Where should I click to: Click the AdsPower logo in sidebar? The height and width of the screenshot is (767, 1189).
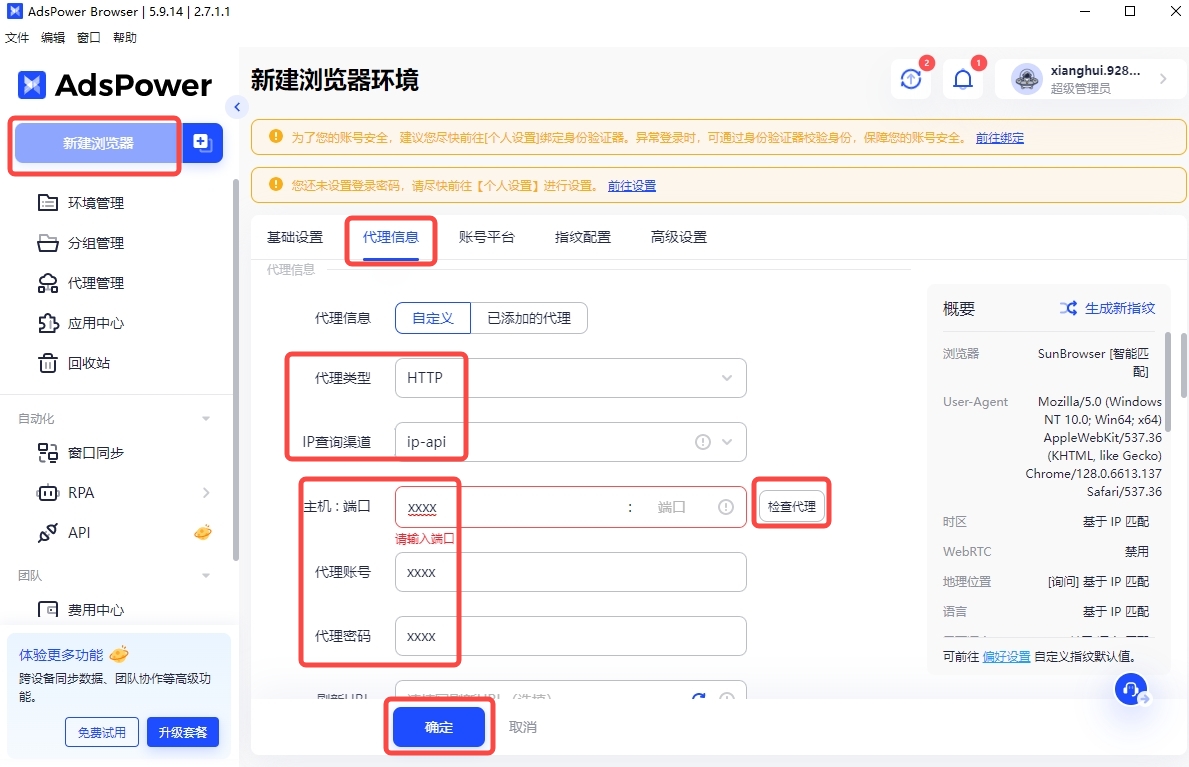pos(115,85)
